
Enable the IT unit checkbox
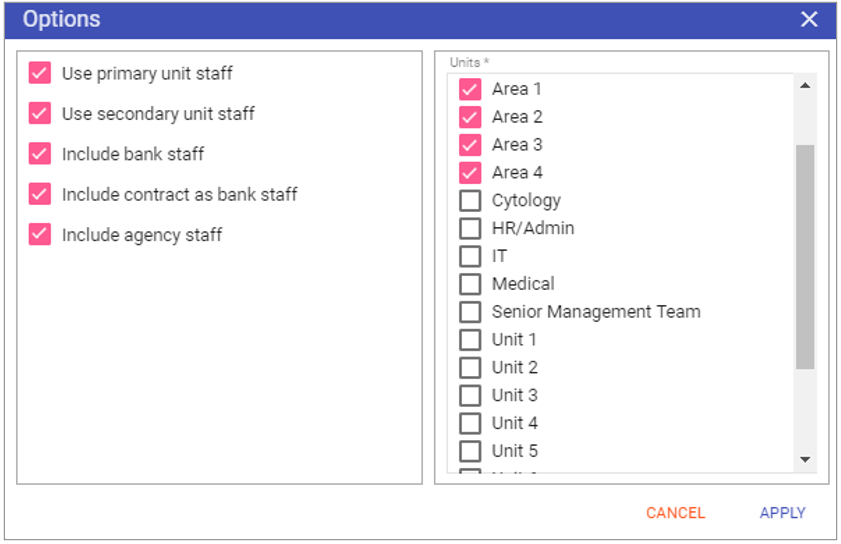pyautogui.click(x=470, y=256)
